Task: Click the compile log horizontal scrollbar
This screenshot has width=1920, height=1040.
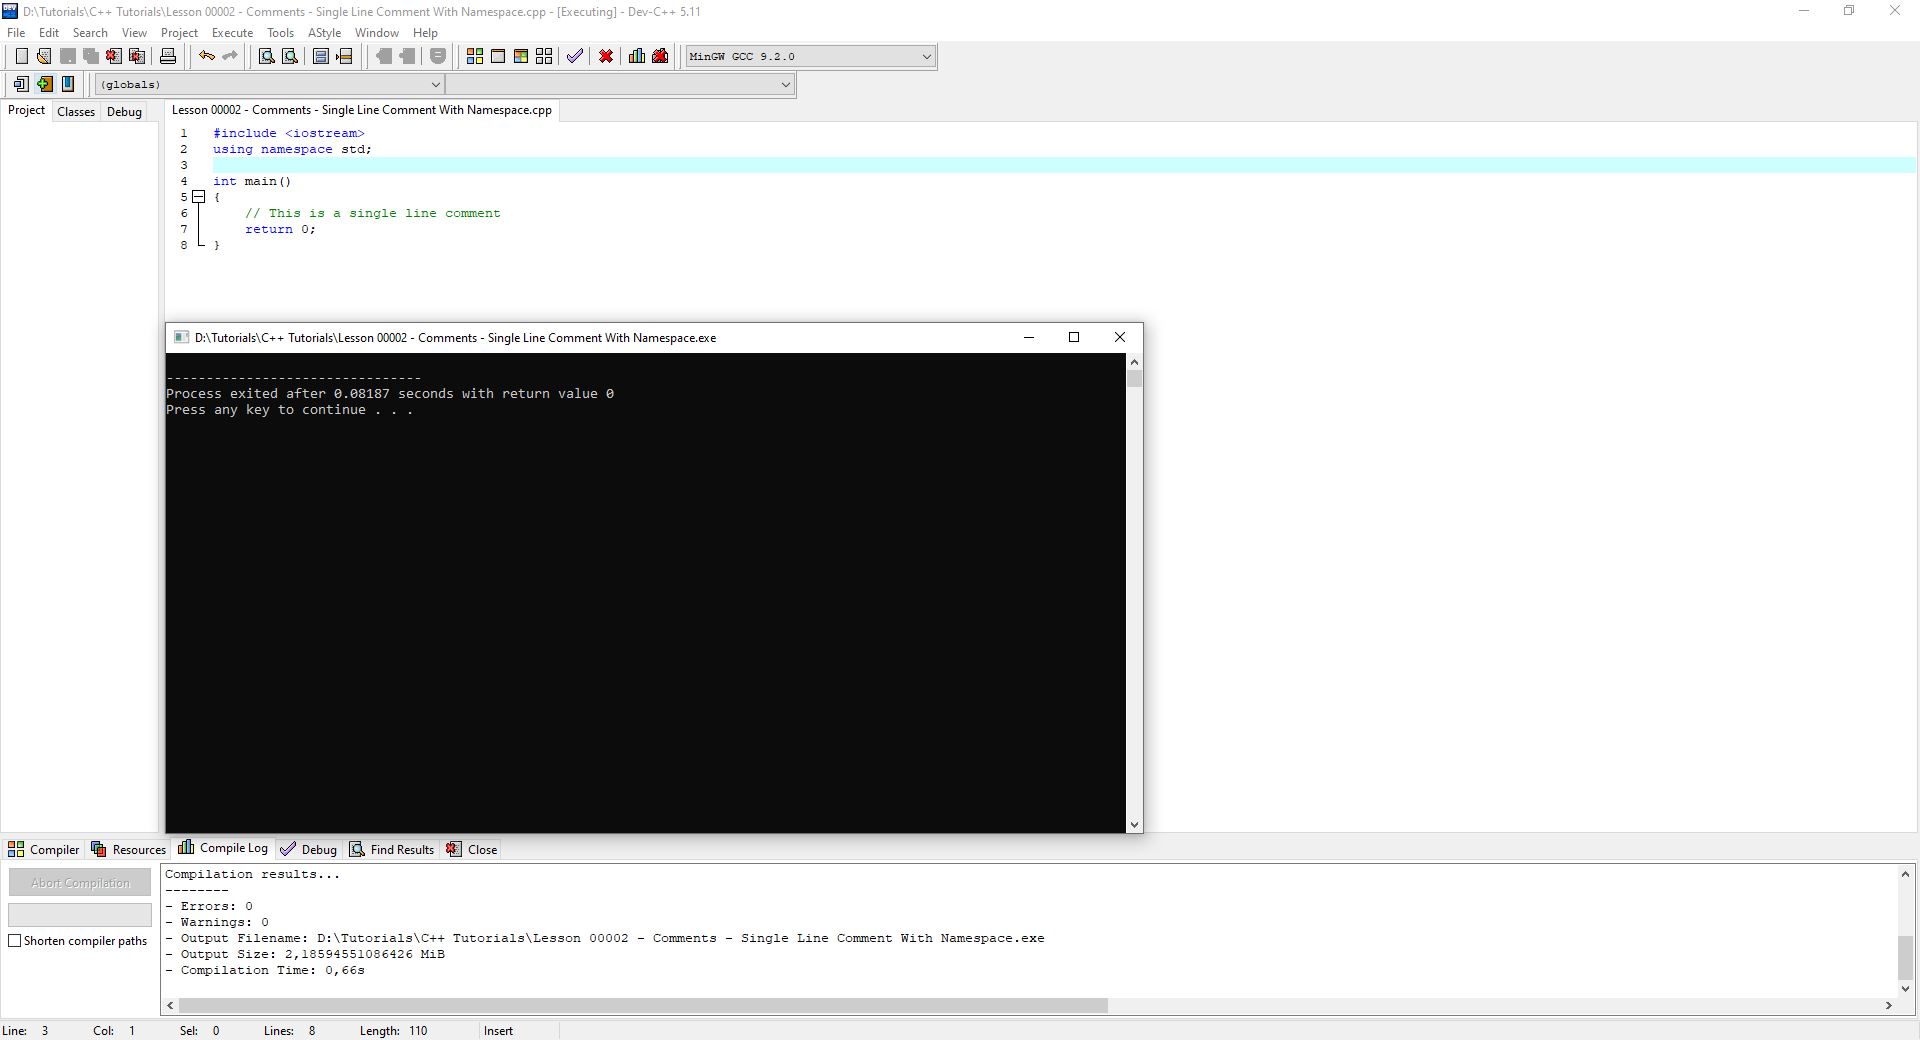Action: [x=642, y=1006]
